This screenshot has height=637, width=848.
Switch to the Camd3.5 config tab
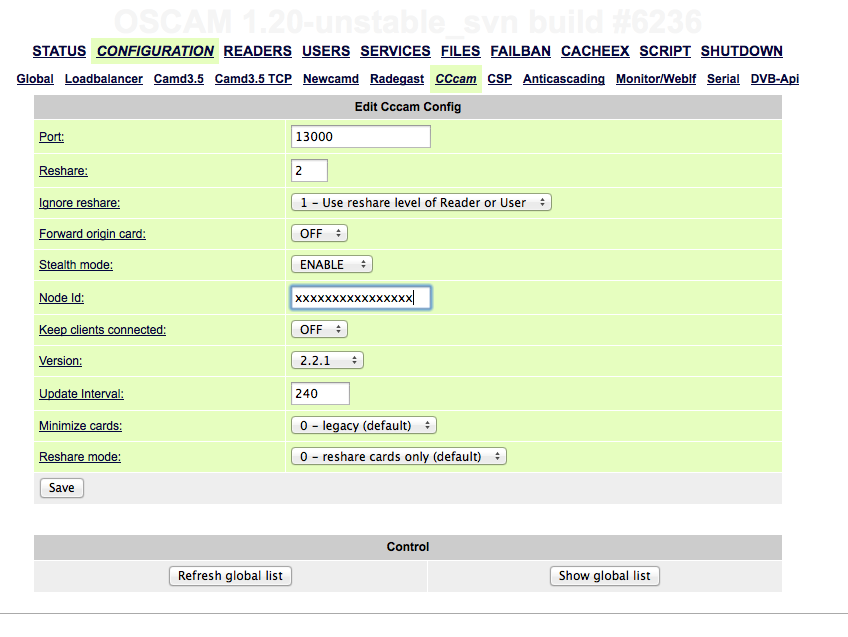pos(178,79)
